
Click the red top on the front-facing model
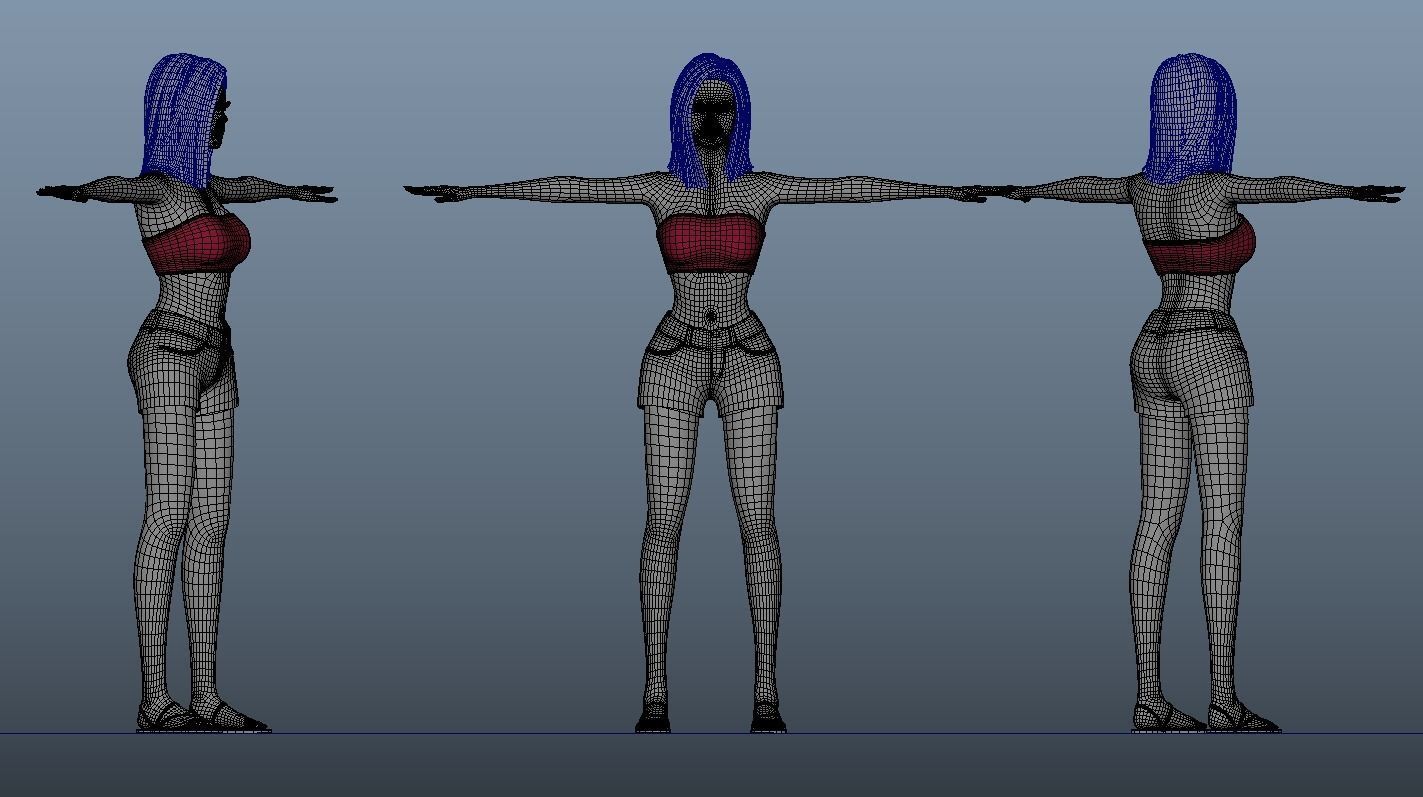(x=711, y=245)
